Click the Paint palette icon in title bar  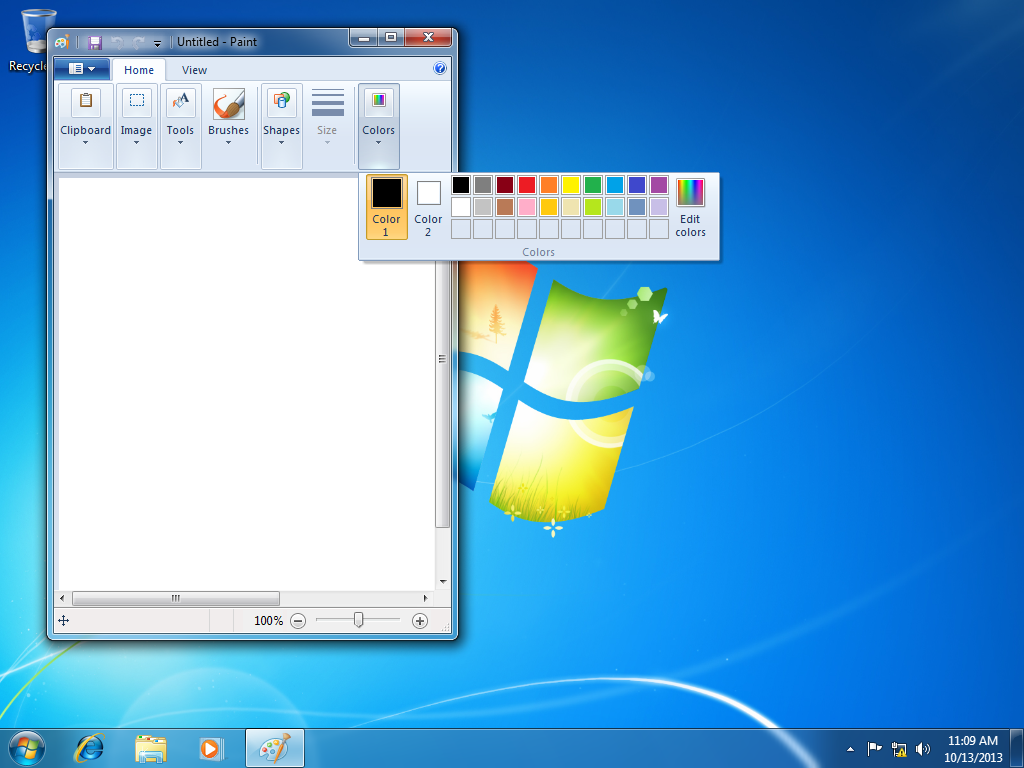tap(62, 42)
